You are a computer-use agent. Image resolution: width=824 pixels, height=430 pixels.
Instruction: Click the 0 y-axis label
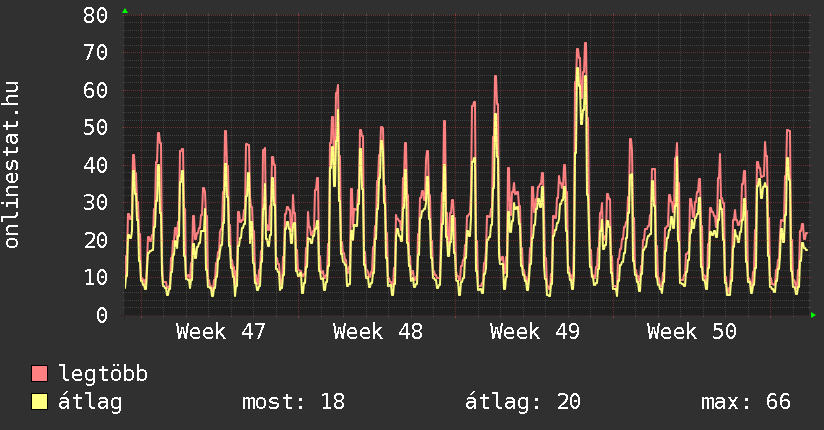[102, 315]
